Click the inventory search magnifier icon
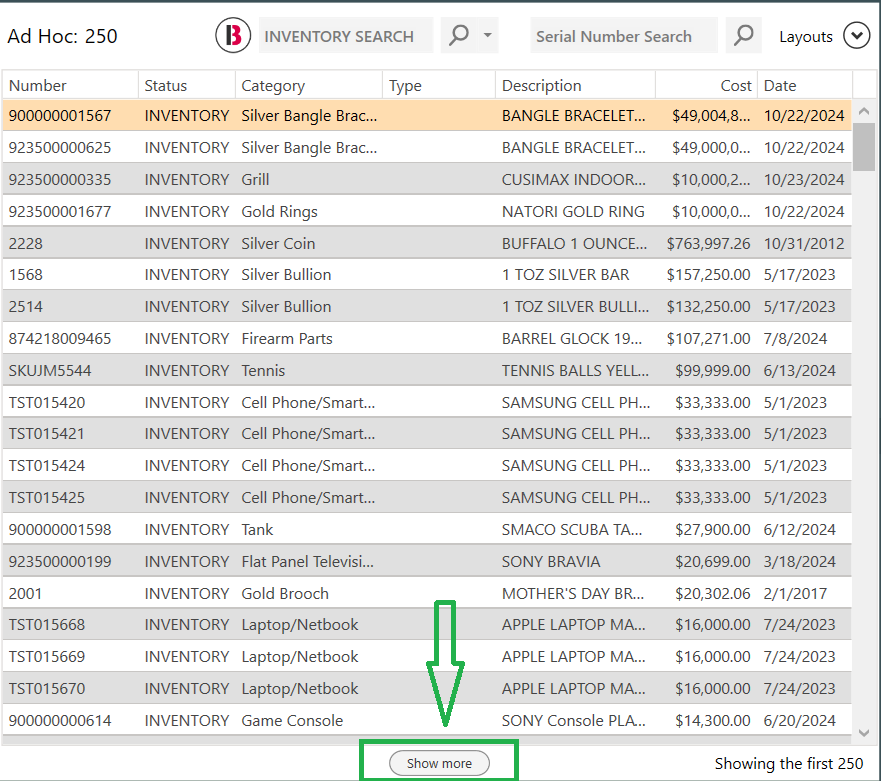Image resolution: width=881 pixels, height=781 pixels. [459, 35]
